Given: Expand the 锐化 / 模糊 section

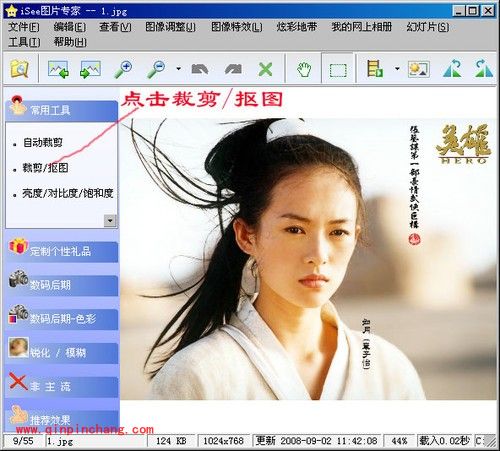Looking at the screenshot, I should click(62, 353).
